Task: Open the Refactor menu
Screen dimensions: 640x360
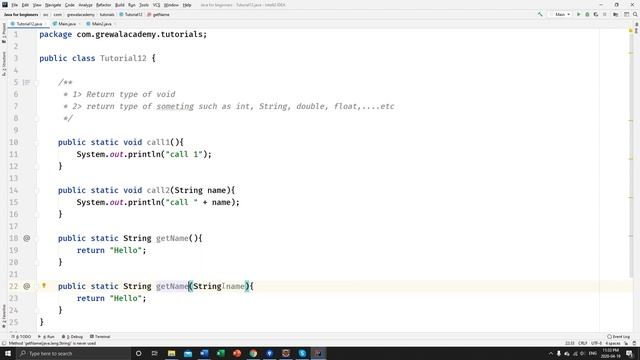Action: pos(104,5)
